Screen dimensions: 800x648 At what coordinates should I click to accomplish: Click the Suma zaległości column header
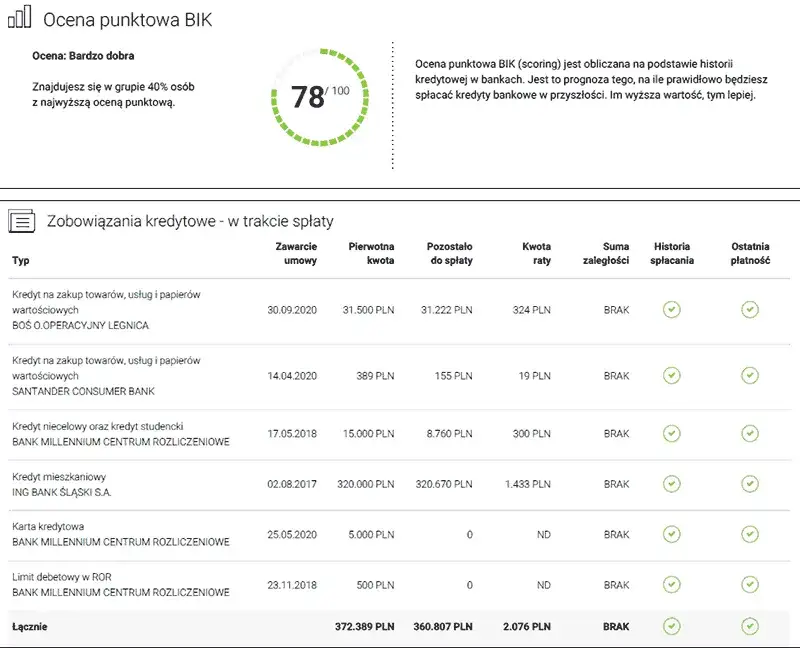coord(606,253)
